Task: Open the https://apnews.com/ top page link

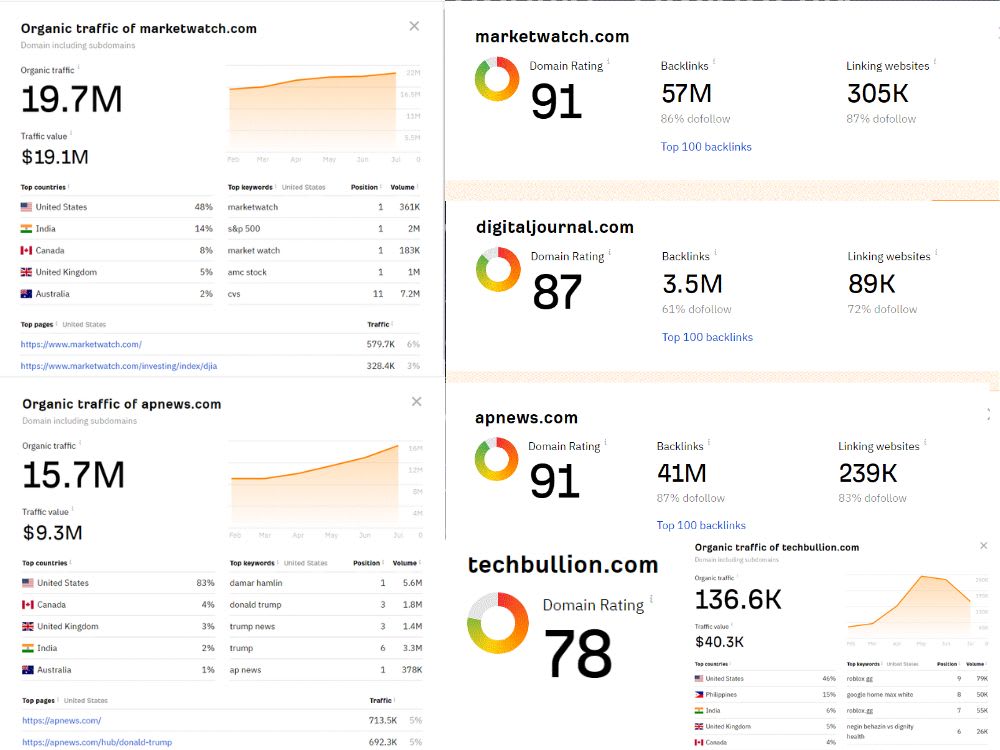Action: pos(61,721)
